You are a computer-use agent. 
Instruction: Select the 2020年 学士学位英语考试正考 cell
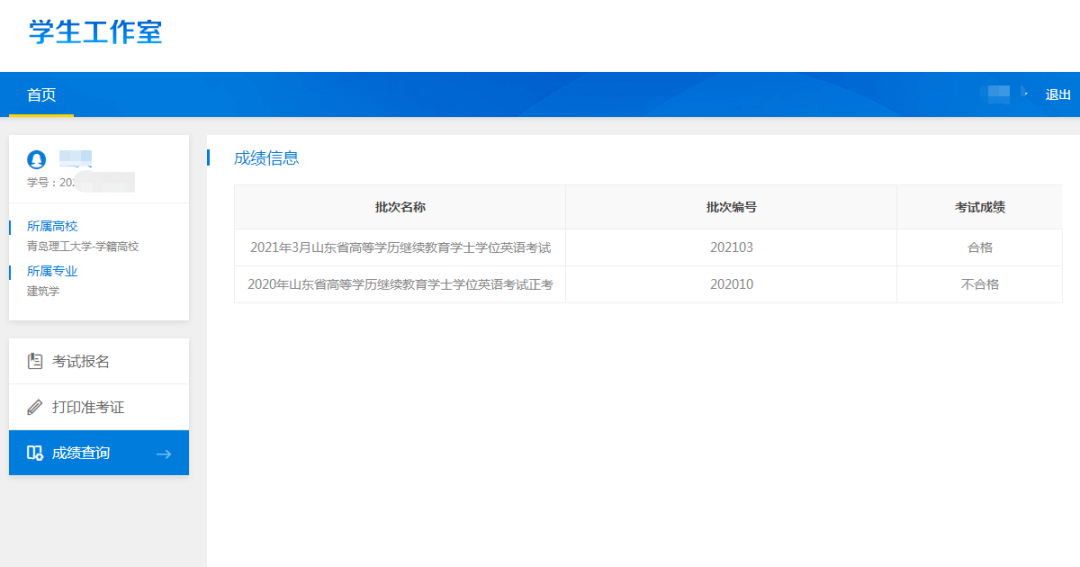pyautogui.click(x=400, y=285)
